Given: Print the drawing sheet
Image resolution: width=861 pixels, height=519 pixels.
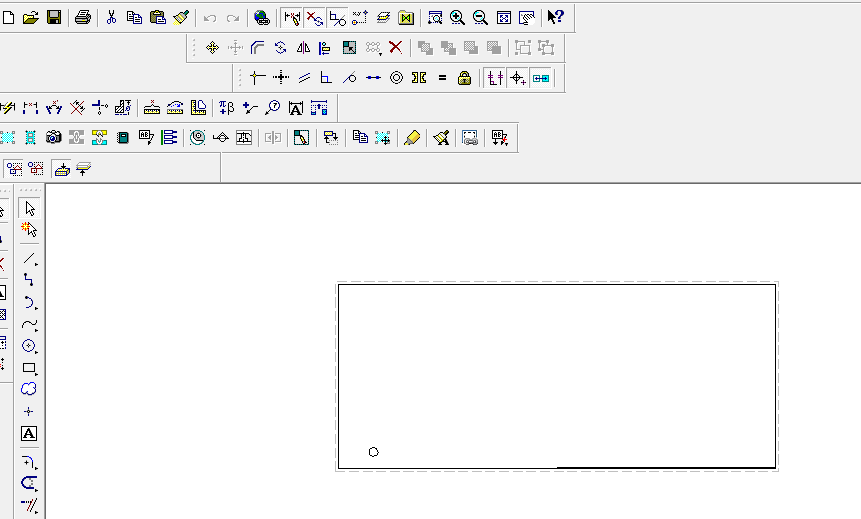Looking at the screenshot, I should coord(82,18).
